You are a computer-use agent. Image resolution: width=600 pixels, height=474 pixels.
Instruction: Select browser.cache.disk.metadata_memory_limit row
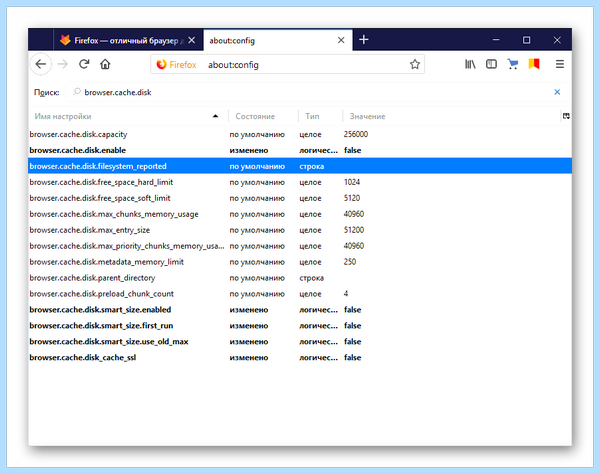pos(300,262)
